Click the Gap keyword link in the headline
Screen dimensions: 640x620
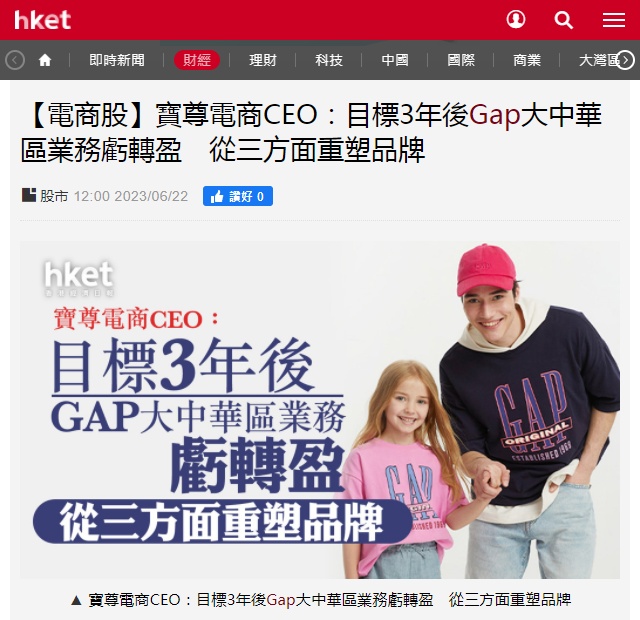pyautogui.click(x=494, y=115)
